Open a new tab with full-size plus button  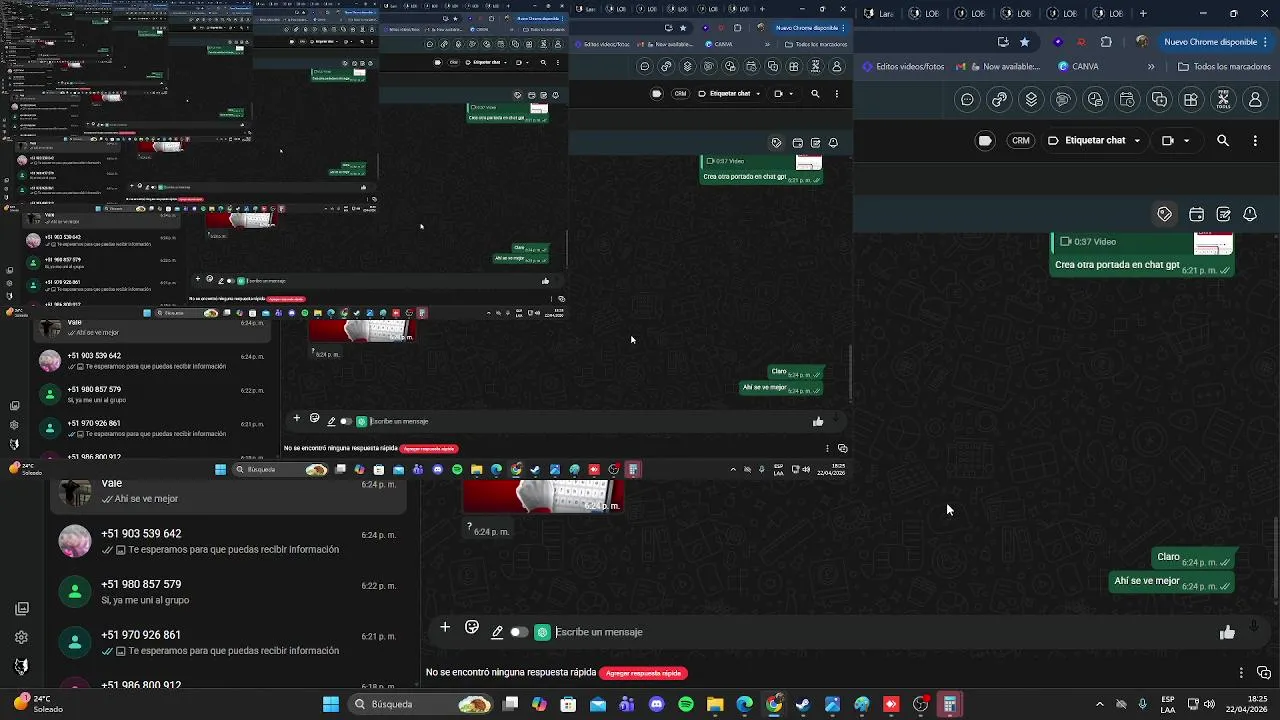pyautogui.click(x=1143, y=13)
